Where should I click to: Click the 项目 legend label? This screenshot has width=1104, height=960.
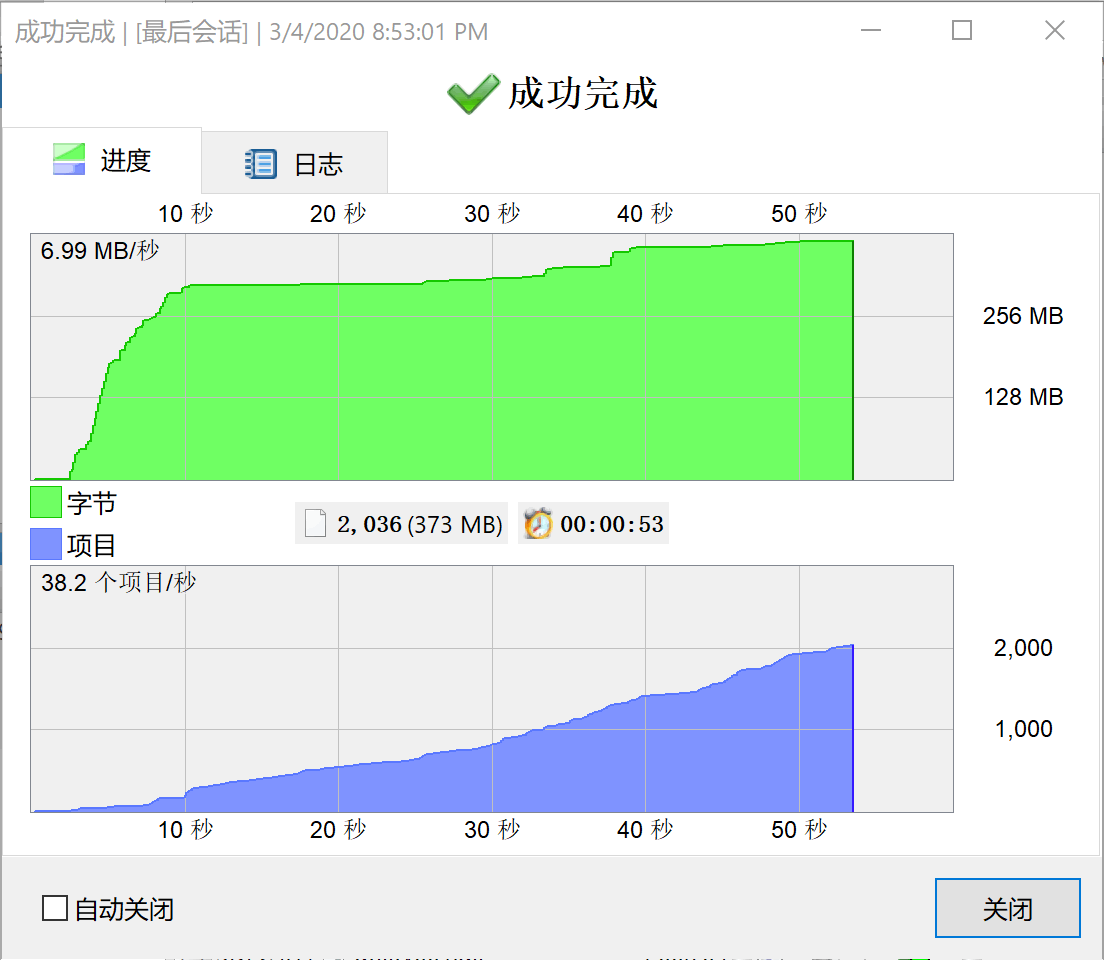92,545
